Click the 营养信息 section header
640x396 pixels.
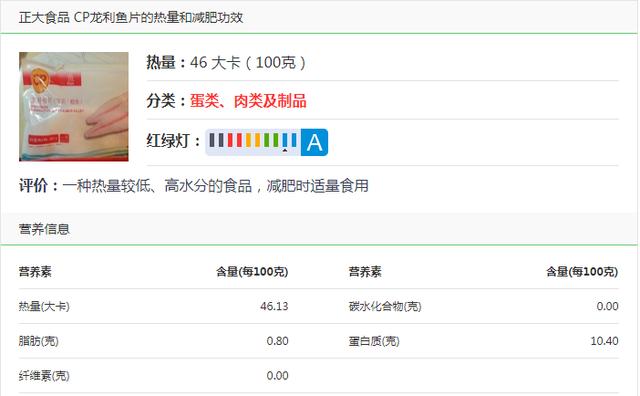(44, 229)
